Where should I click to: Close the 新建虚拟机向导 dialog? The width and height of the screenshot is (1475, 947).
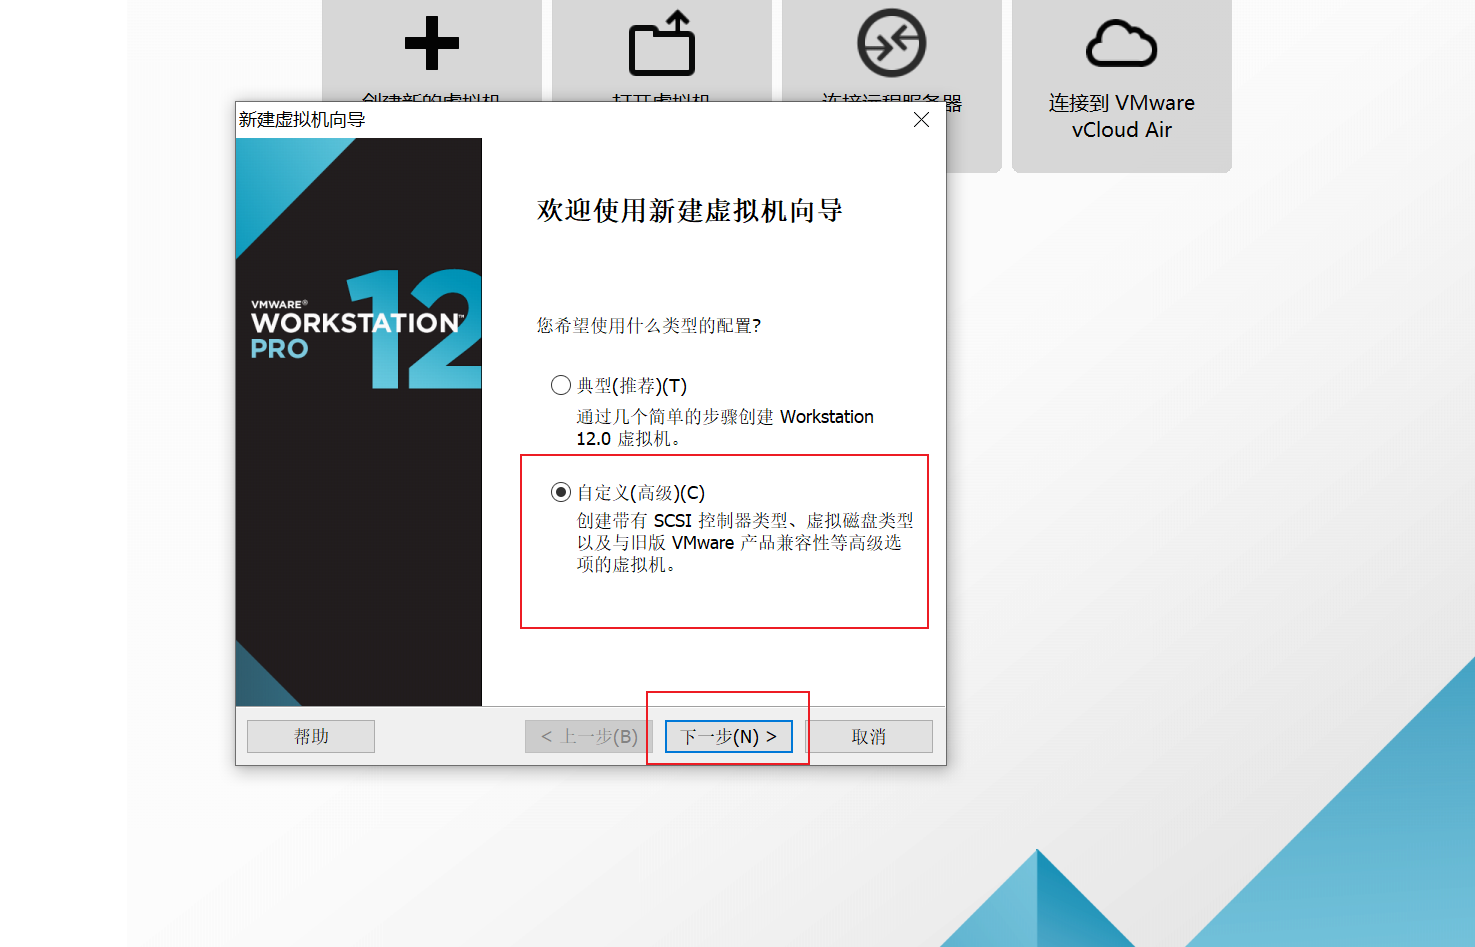[x=922, y=120]
